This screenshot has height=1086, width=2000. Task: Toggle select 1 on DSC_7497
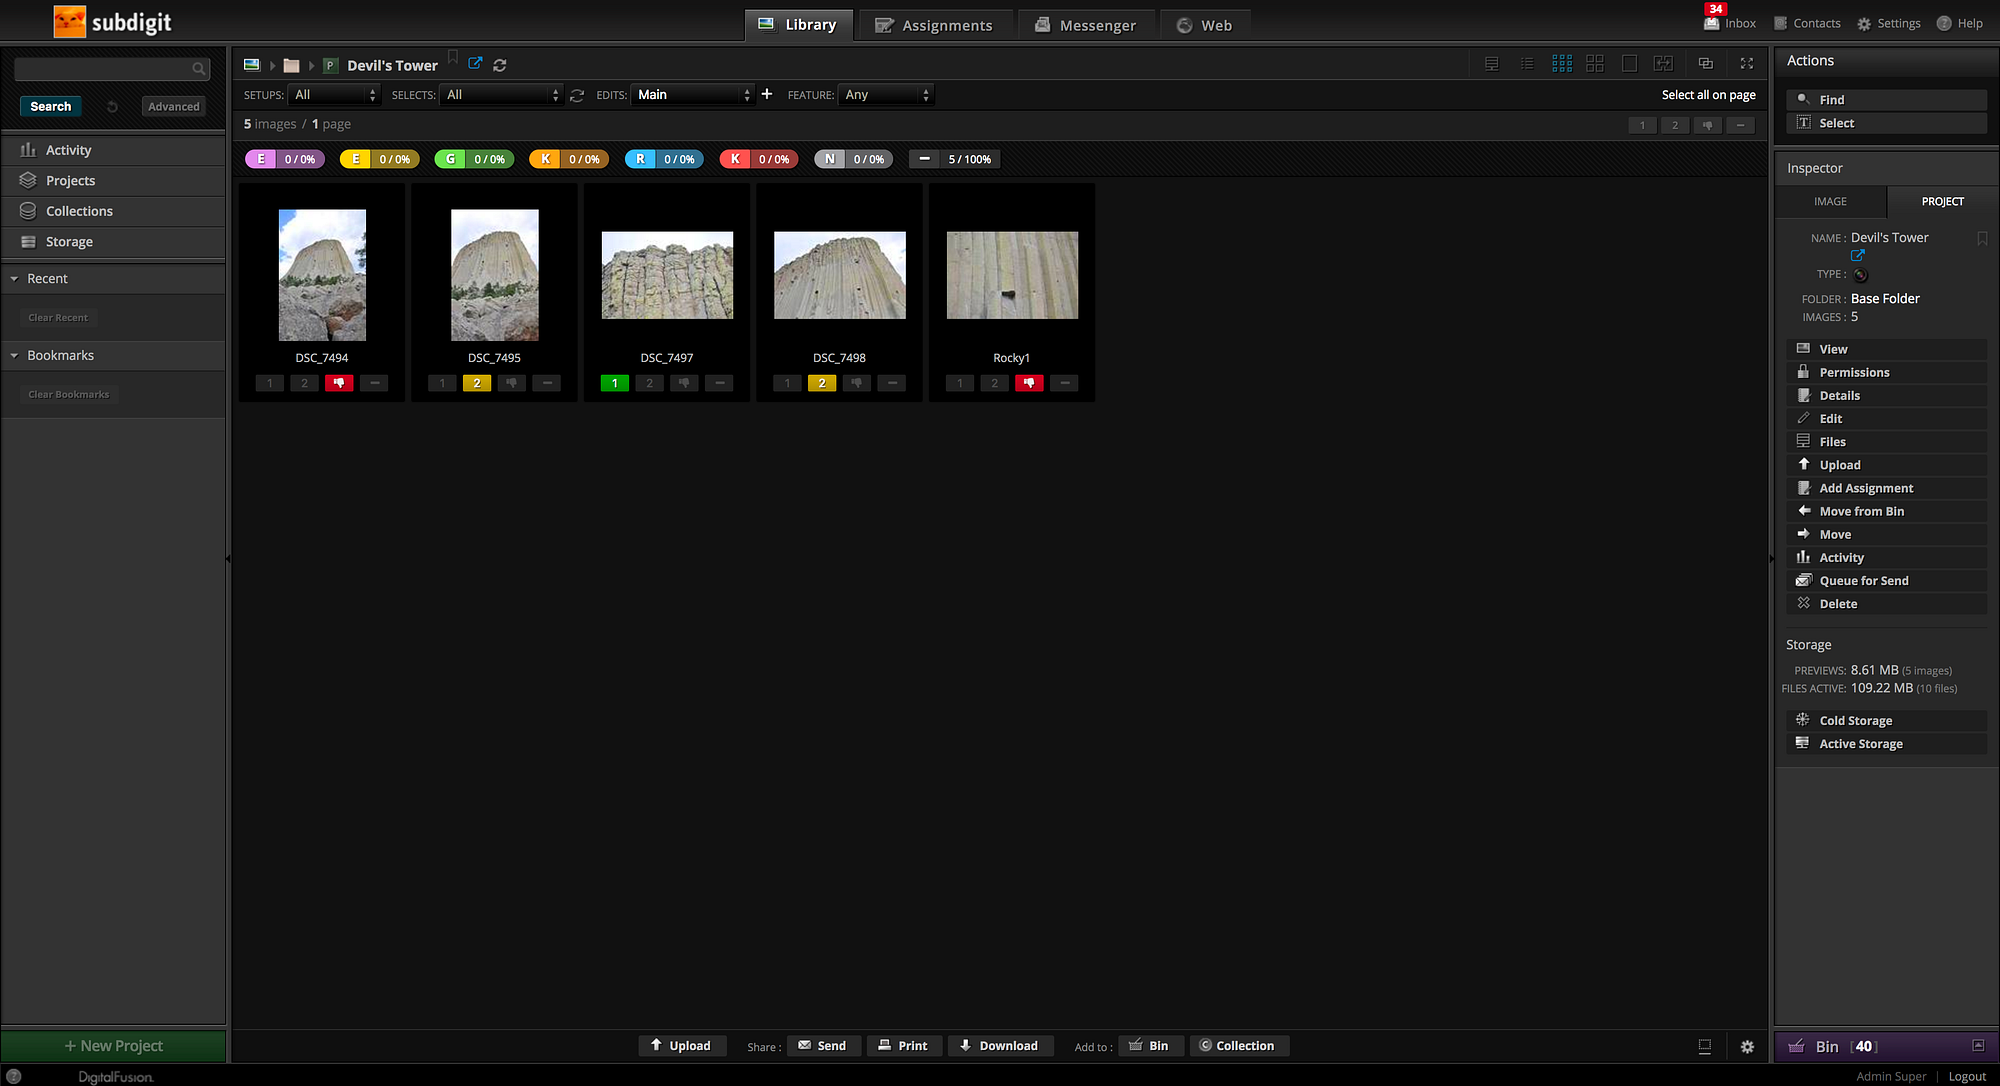click(614, 383)
